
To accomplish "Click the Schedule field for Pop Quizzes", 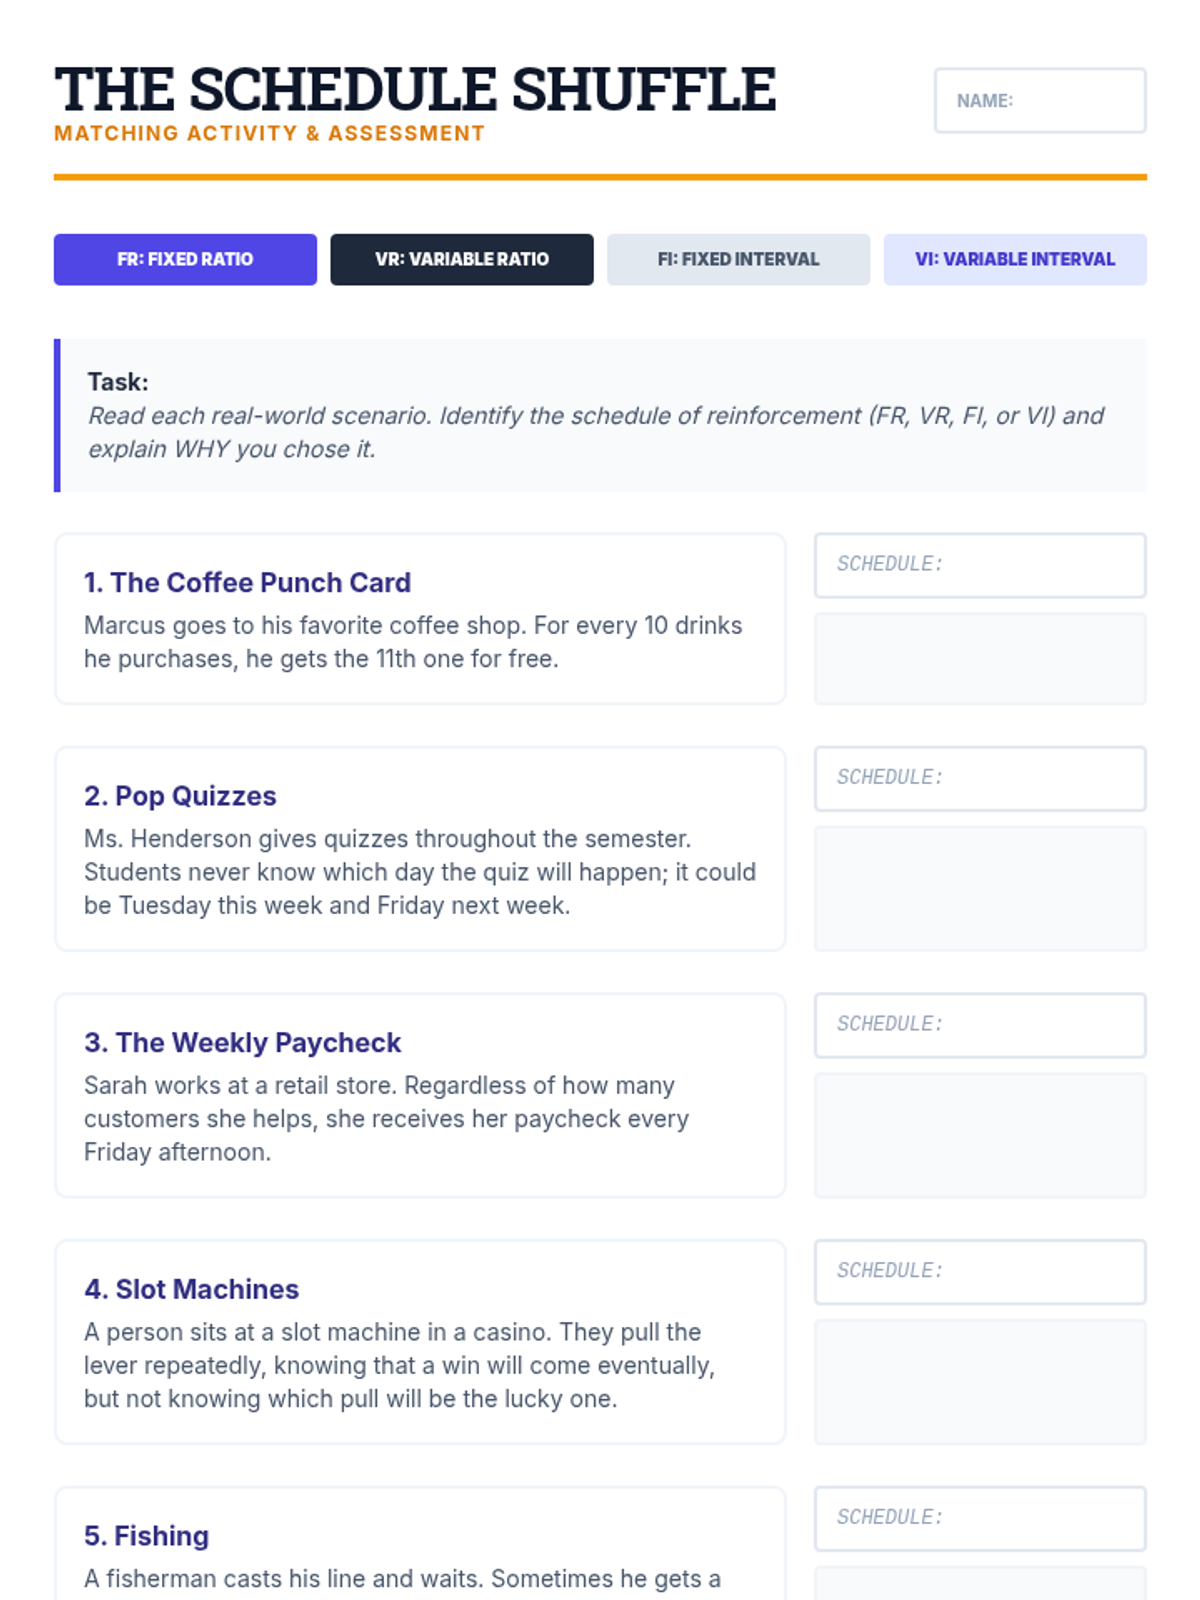I will 980,778.
